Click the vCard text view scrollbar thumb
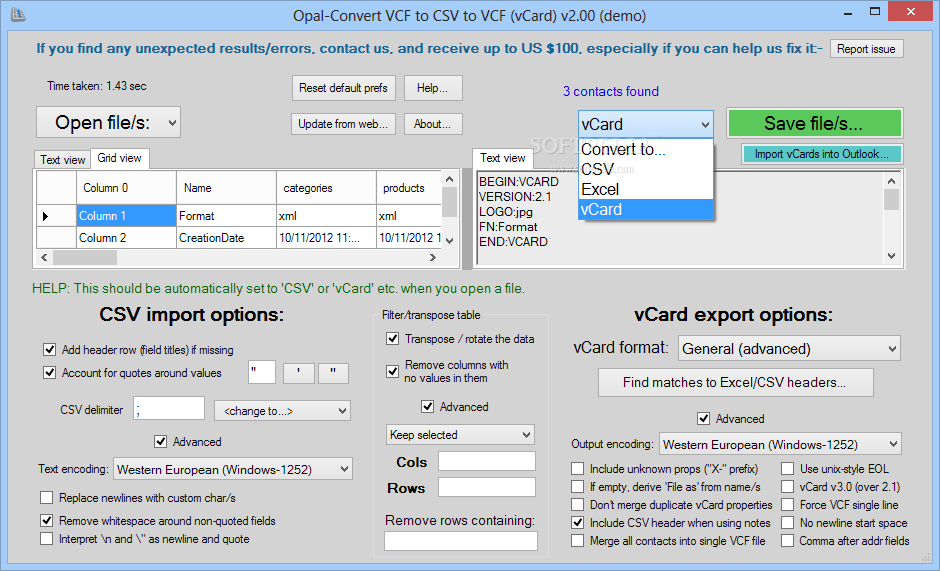Image resolution: width=940 pixels, height=571 pixels. pyautogui.click(x=891, y=199)
